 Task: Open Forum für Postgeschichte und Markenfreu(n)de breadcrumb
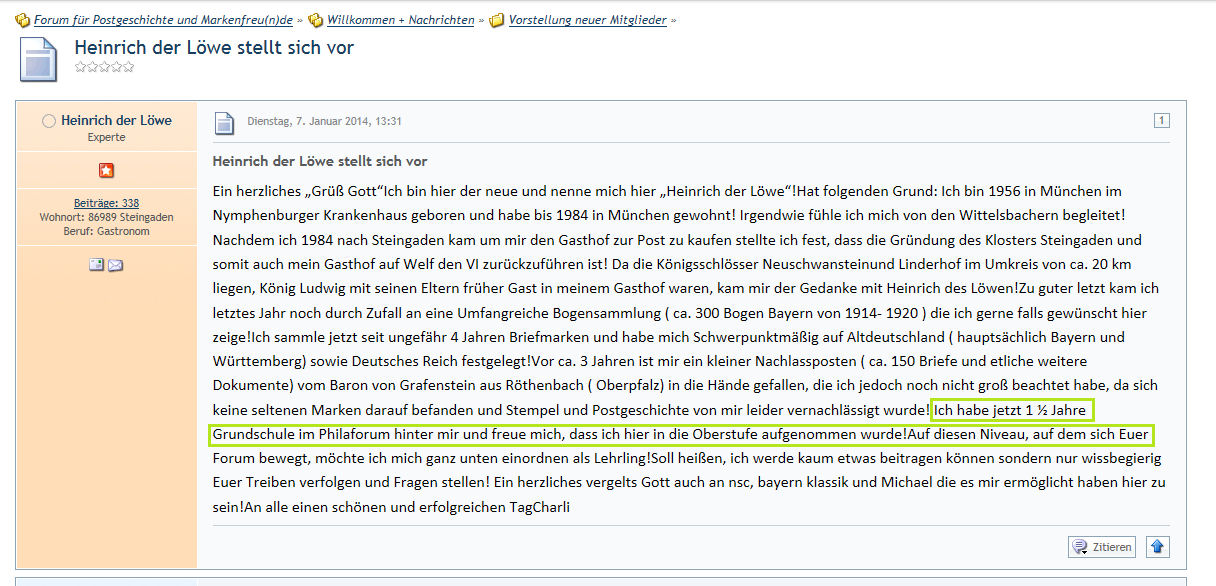(x=163, y=20)
